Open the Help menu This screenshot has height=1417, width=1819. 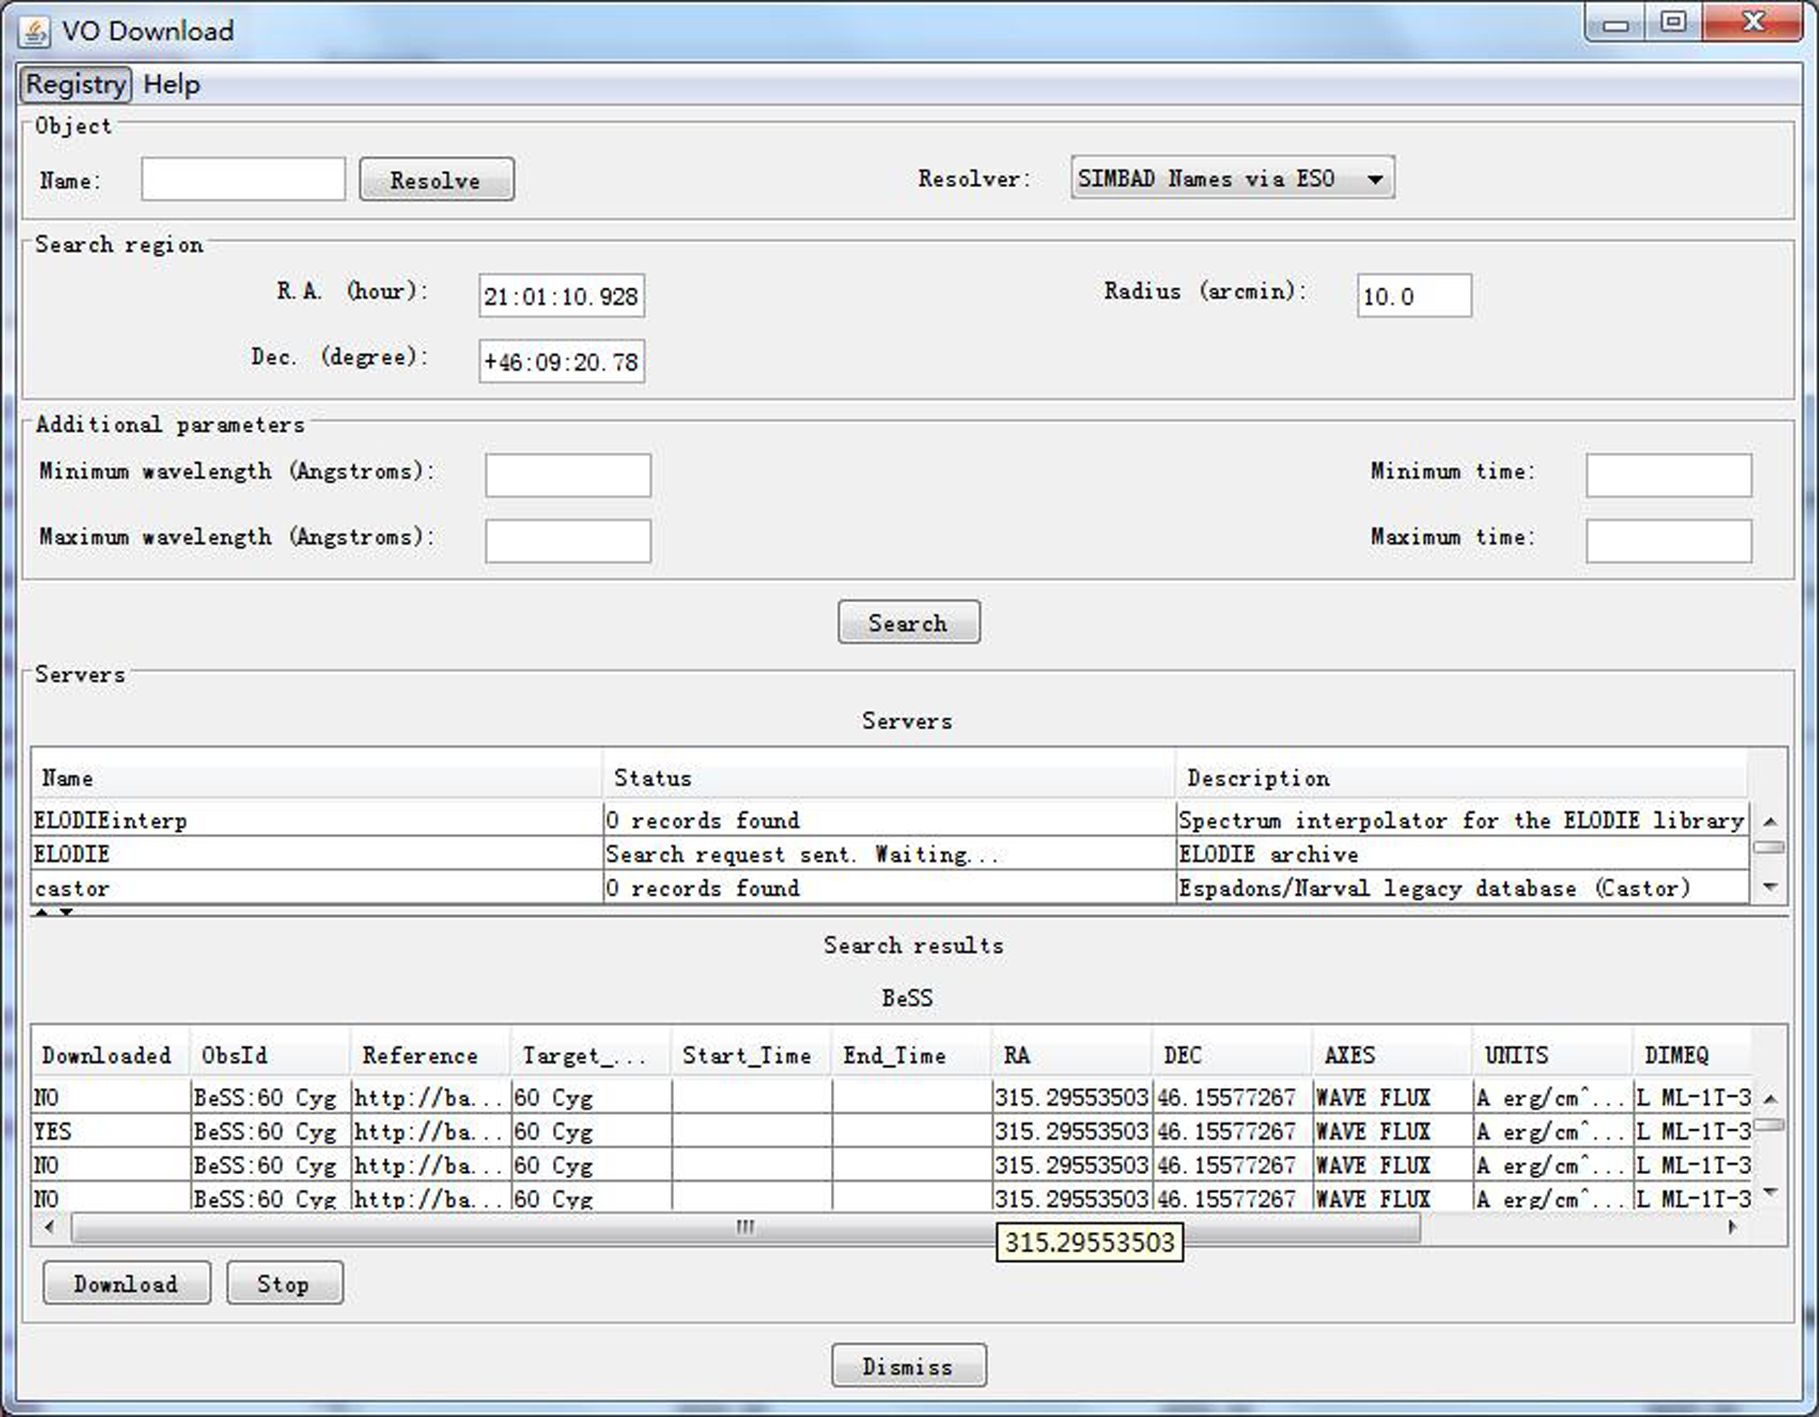171,84
